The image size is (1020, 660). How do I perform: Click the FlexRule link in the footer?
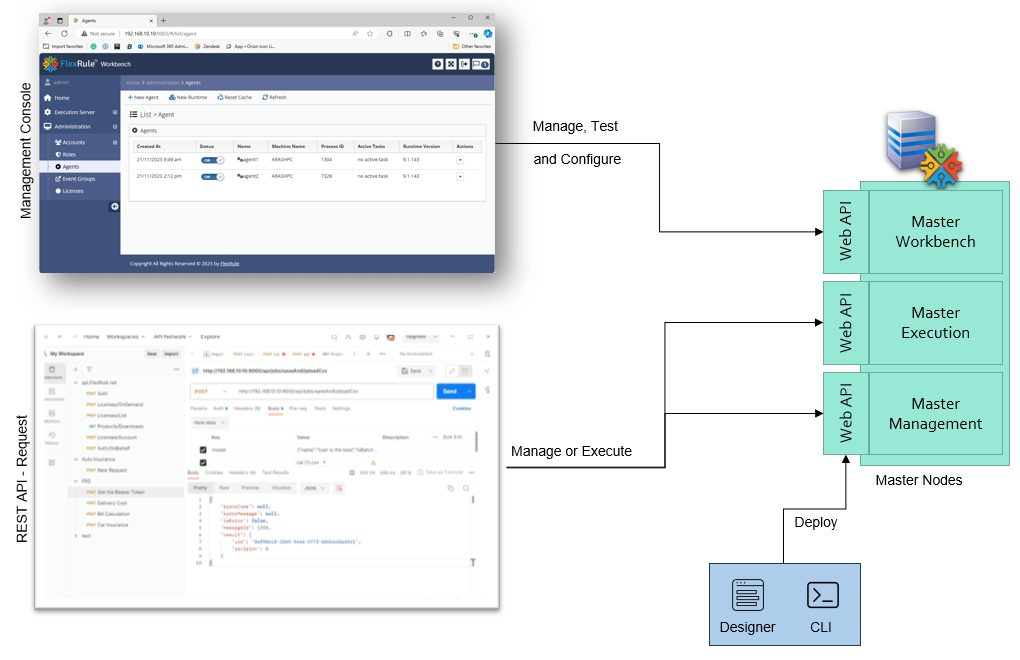(x=230, y=264)
